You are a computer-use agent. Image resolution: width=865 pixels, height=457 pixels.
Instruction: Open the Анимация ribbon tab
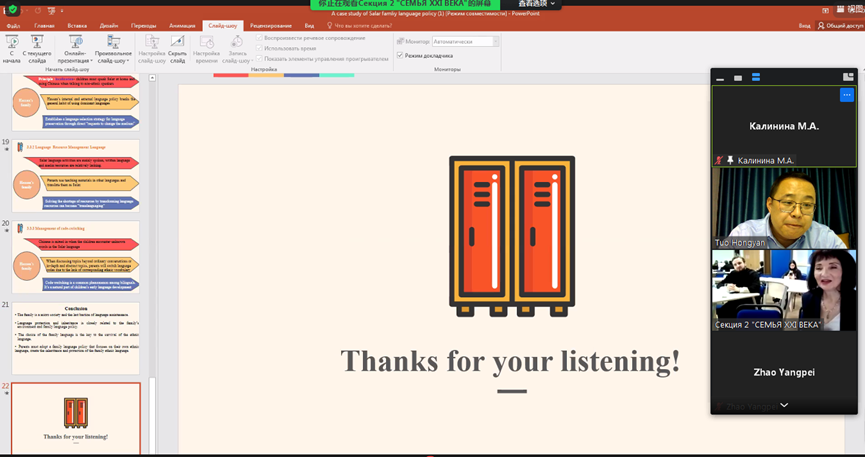tap(182, 26)
